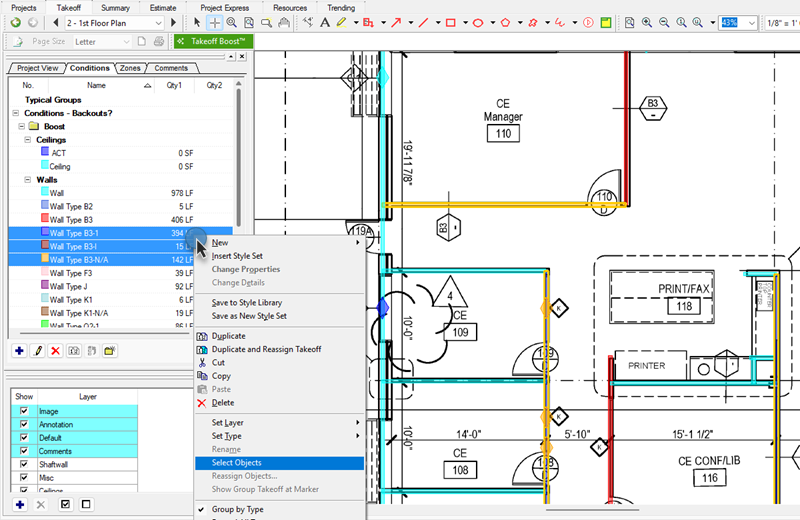The width and height of the screenshot is (800, 520).
Task: Select the red ellipse drawing tool
Action: (x=478, y=22)
